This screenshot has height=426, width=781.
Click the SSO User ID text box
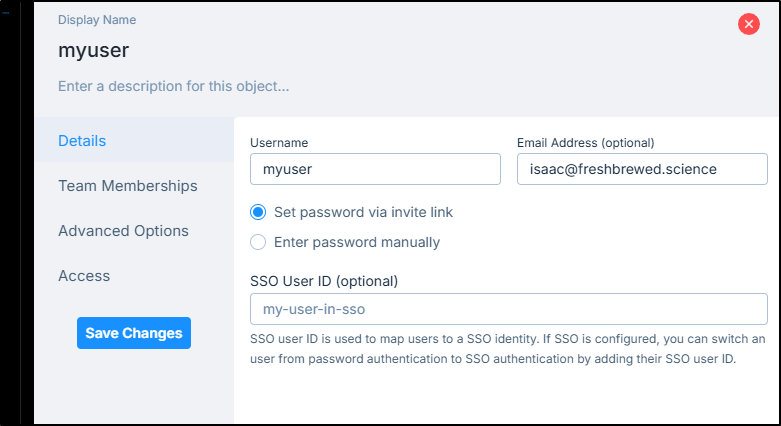click(x=509, y=309)
